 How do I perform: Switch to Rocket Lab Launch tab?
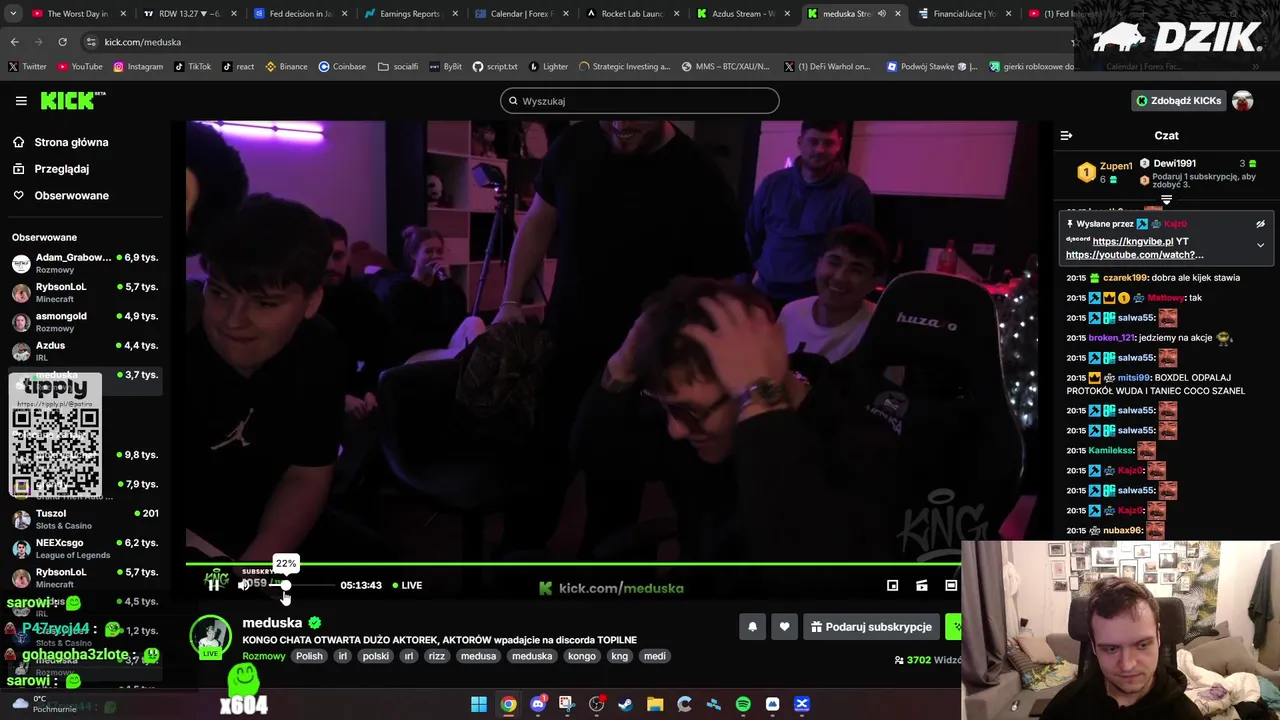coord(633,14)
